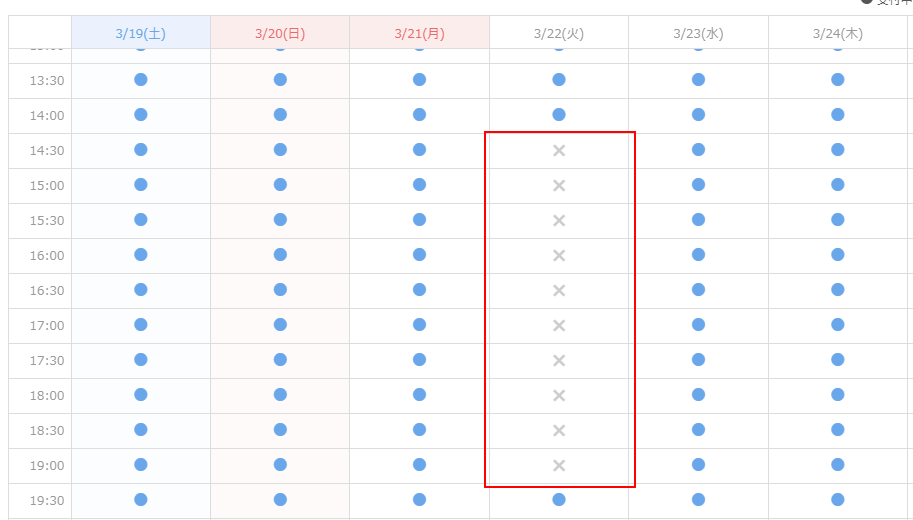Image resolution: width=913 pixels, height=520 pixels.
Task: Select available slot 3/21 at 16:00
Action: pos(419,255)
